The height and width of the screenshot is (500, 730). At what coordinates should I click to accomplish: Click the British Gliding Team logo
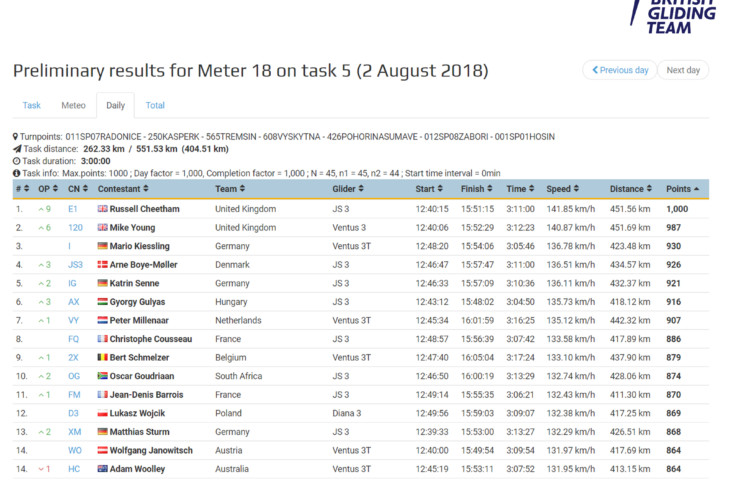673,16
